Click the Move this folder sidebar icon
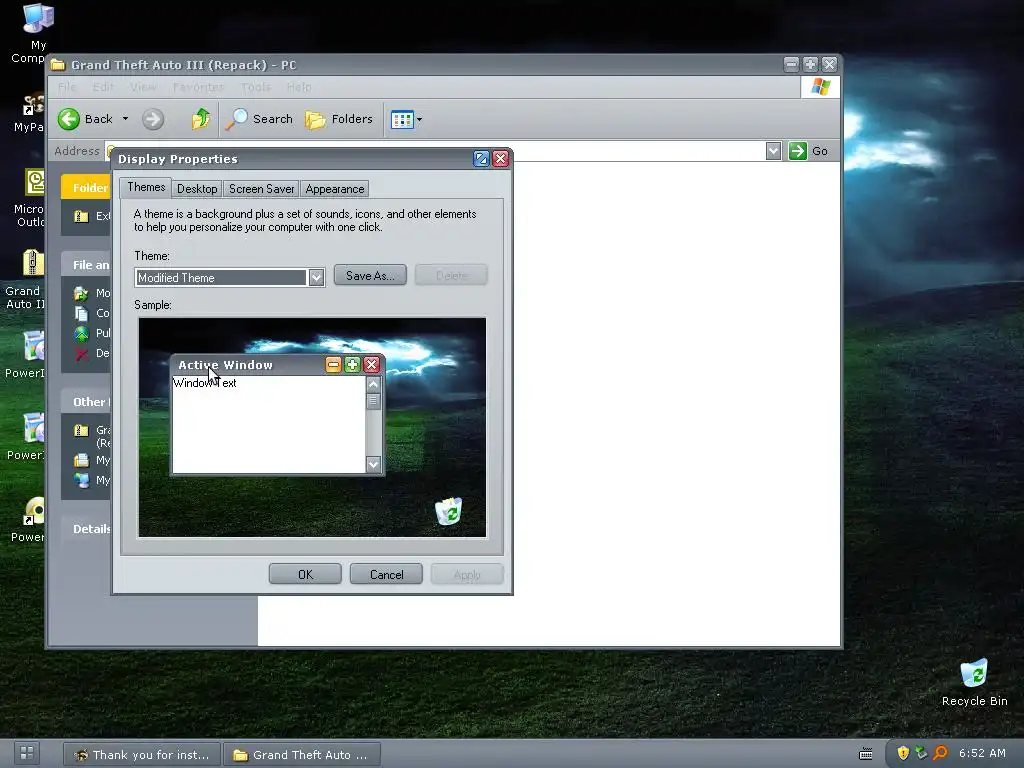Screen dimensions: 1024x768 (x=81, y=293)
